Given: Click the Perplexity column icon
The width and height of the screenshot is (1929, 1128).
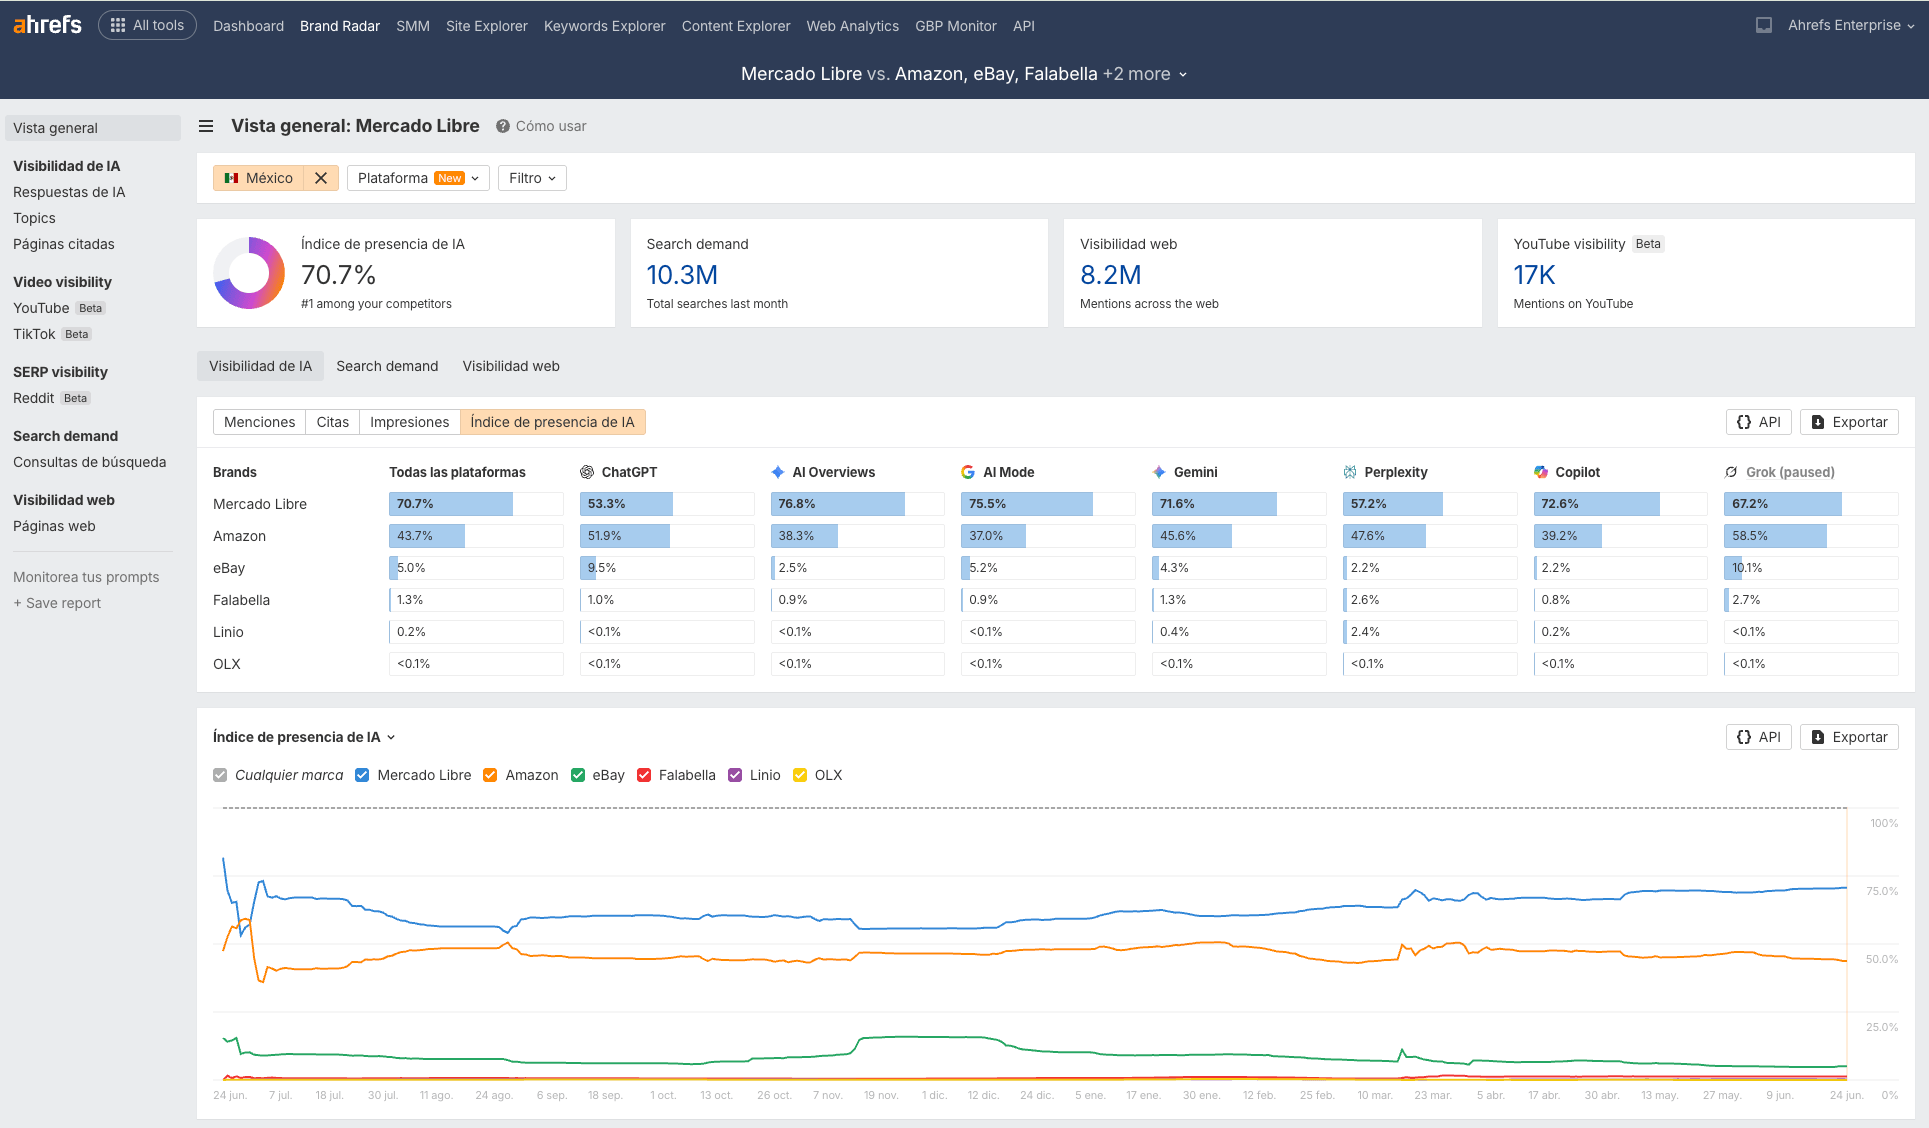Looking at the screenshot, I should tap(1350, 472).
